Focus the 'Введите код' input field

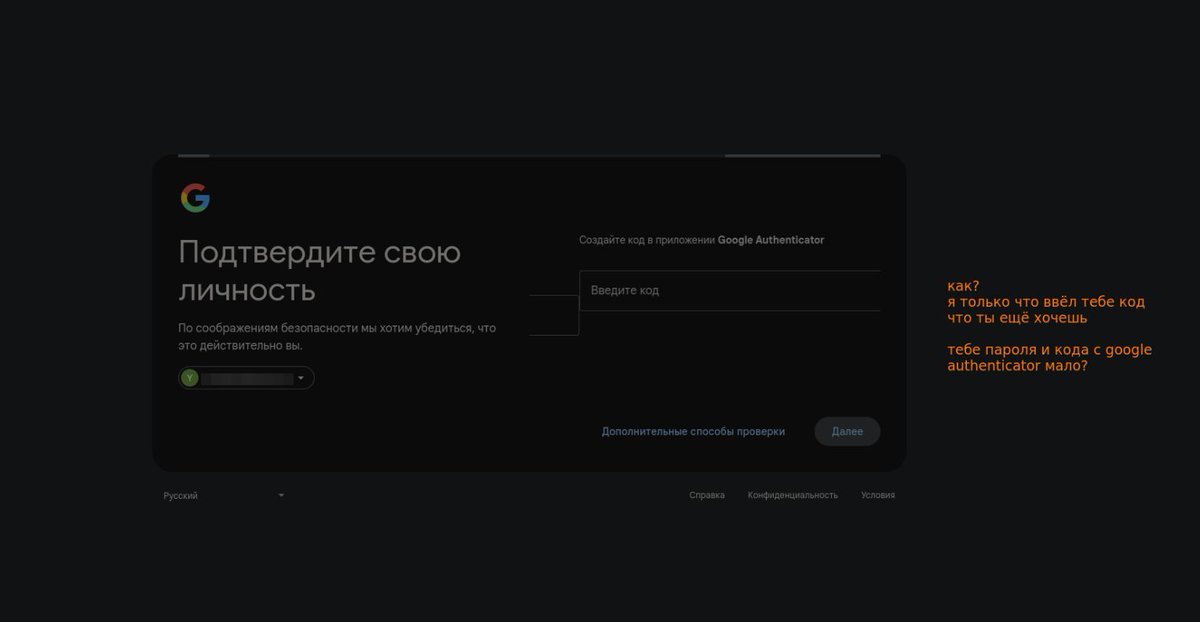[730, 290]
